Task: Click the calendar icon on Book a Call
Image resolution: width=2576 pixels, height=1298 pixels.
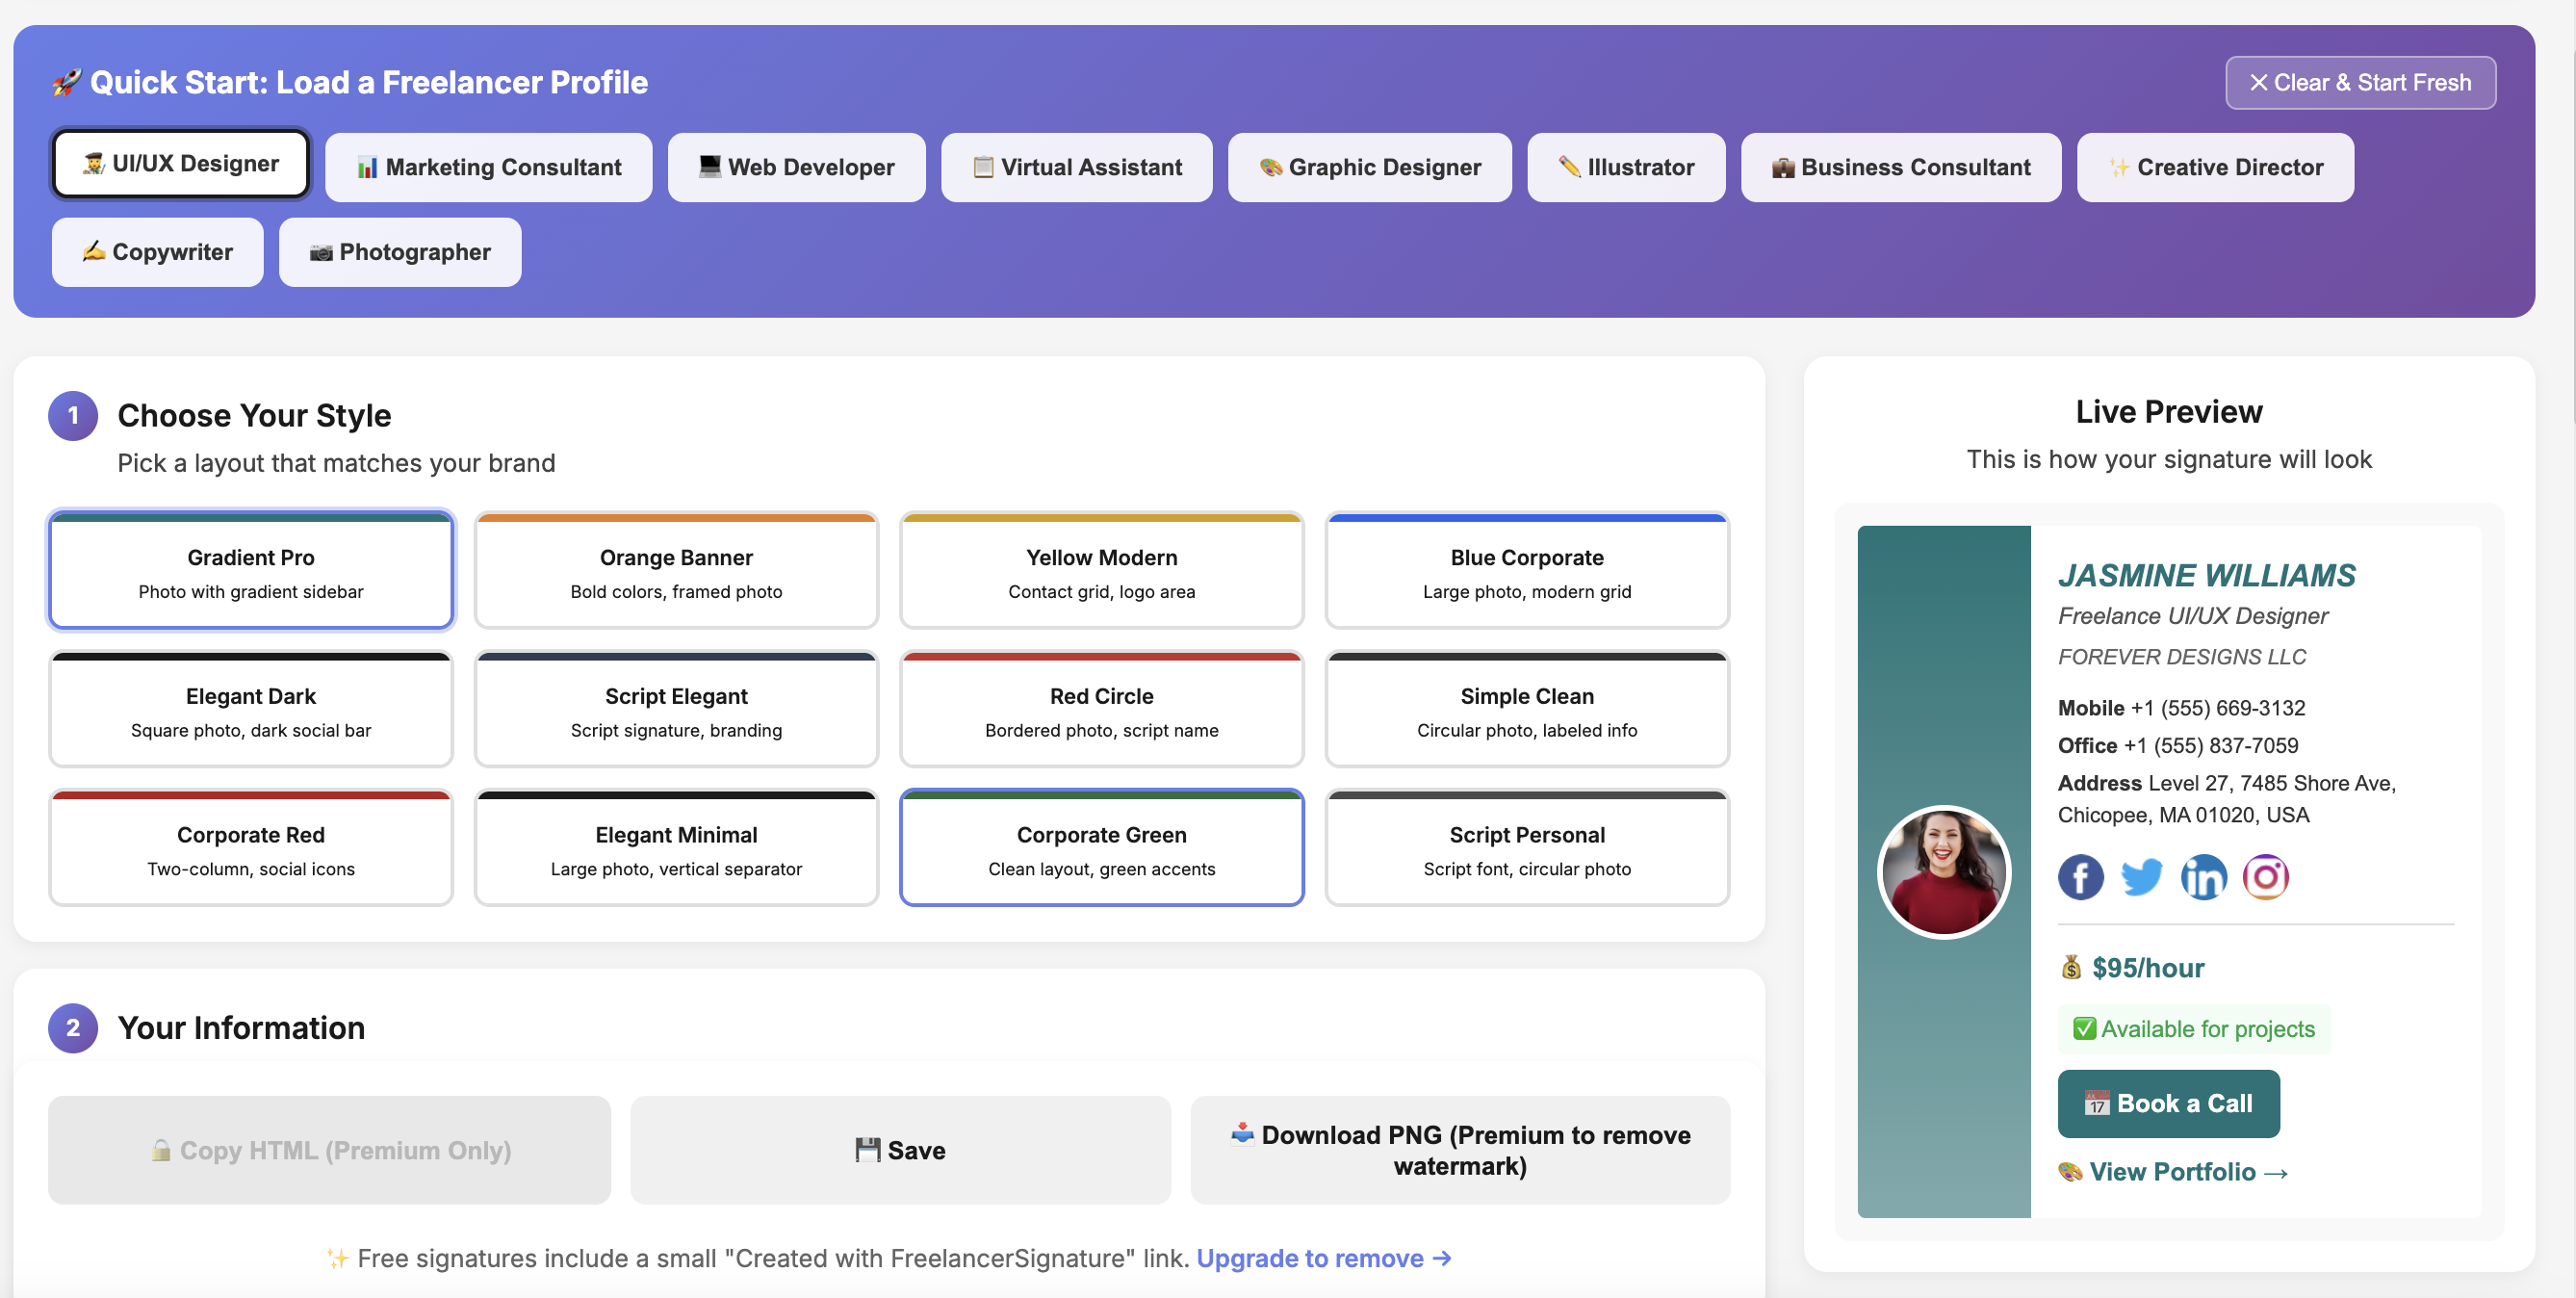Action: coord(2098,1103)
